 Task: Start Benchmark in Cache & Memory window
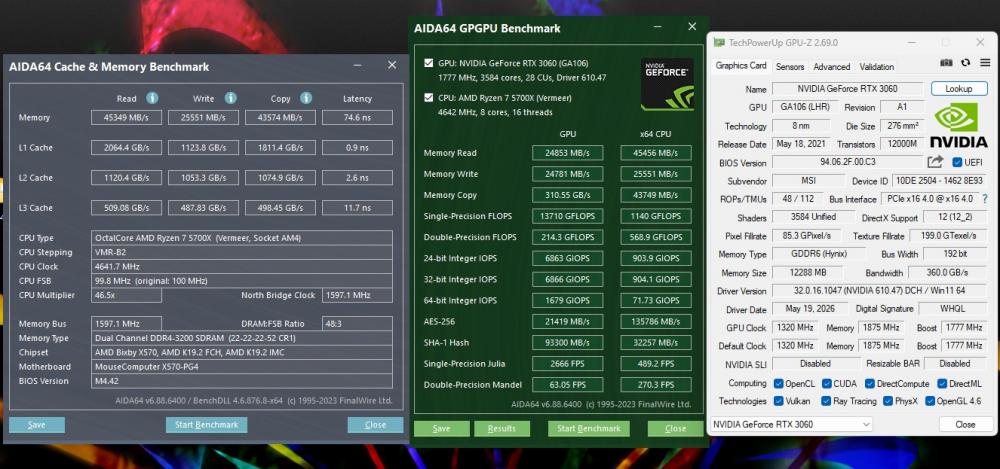tap(207, 425)
